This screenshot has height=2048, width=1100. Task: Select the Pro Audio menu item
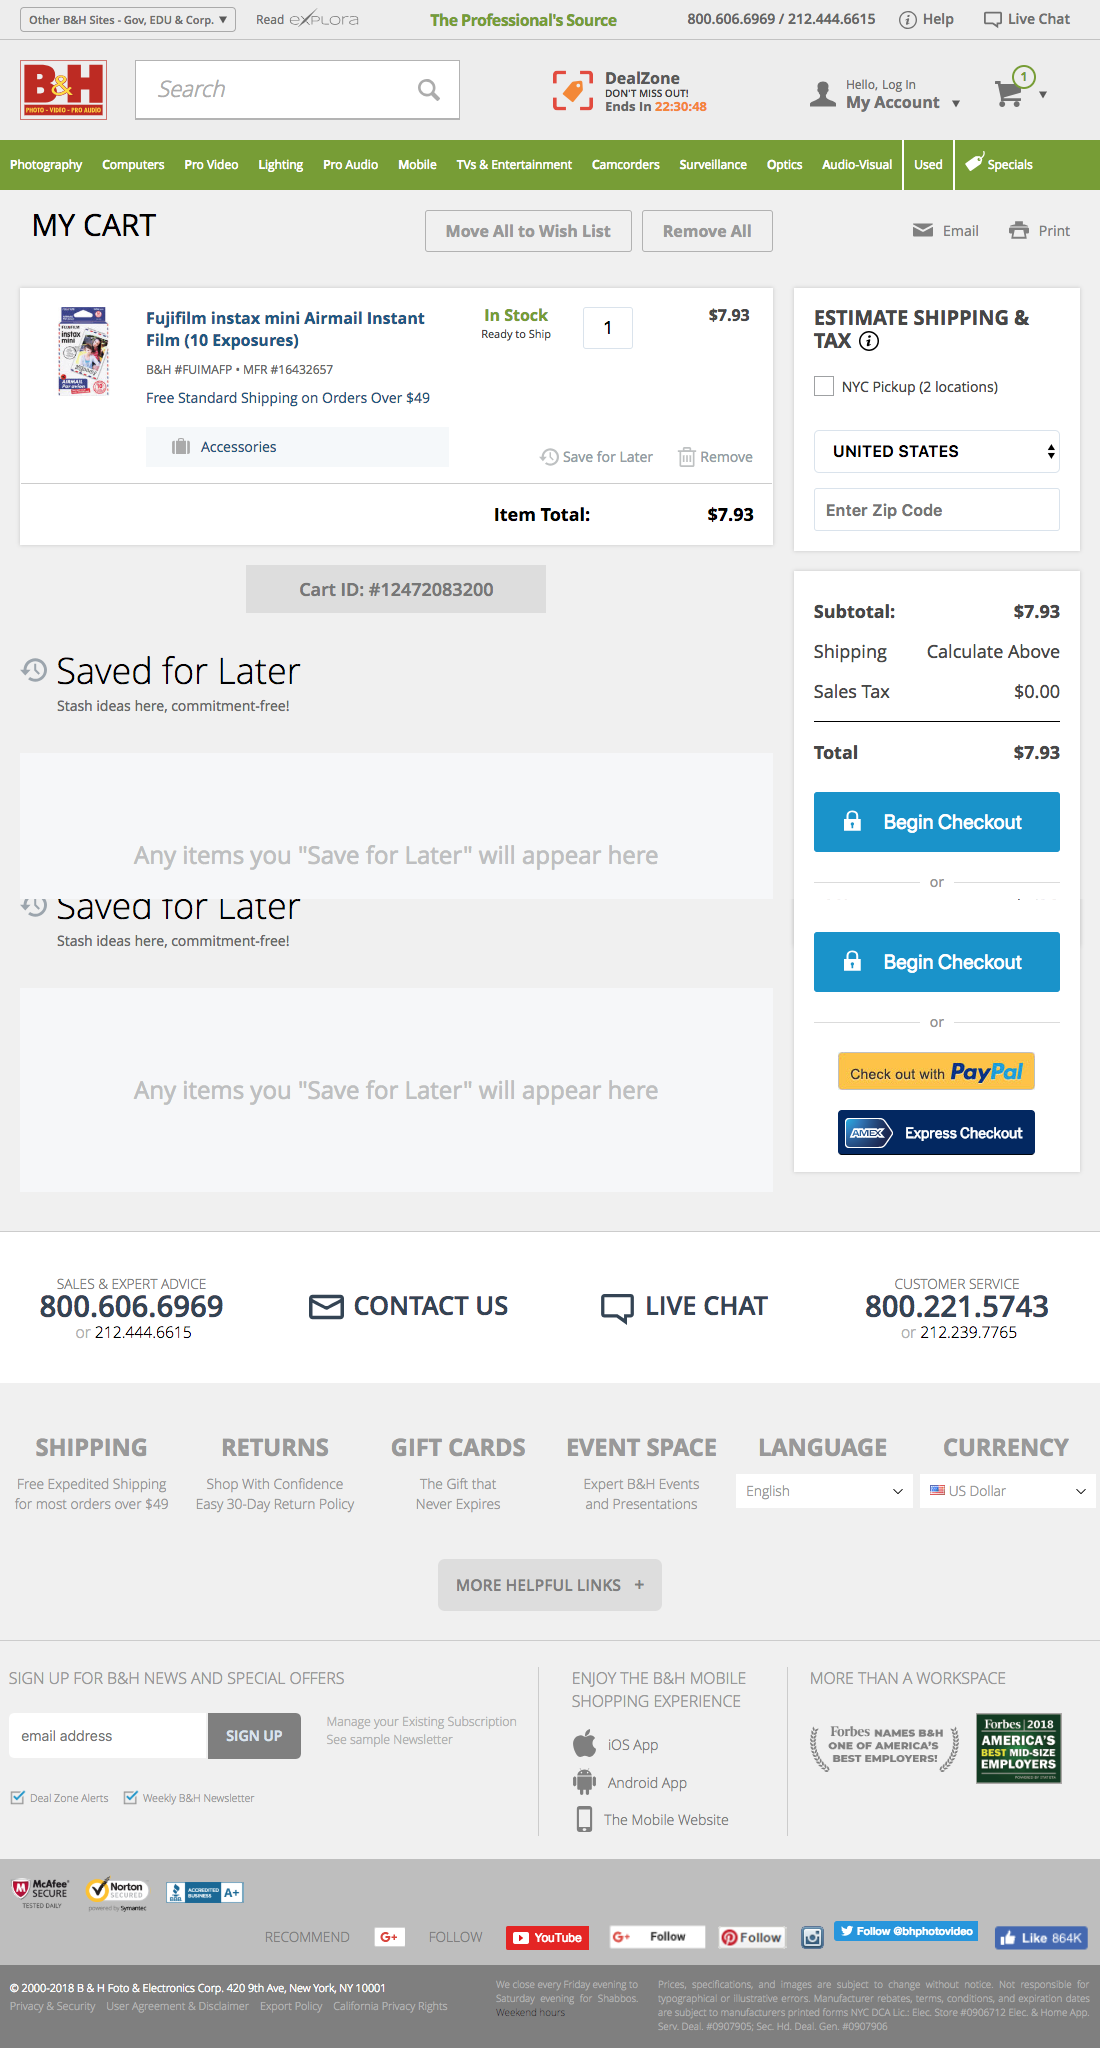click(350, 165)
